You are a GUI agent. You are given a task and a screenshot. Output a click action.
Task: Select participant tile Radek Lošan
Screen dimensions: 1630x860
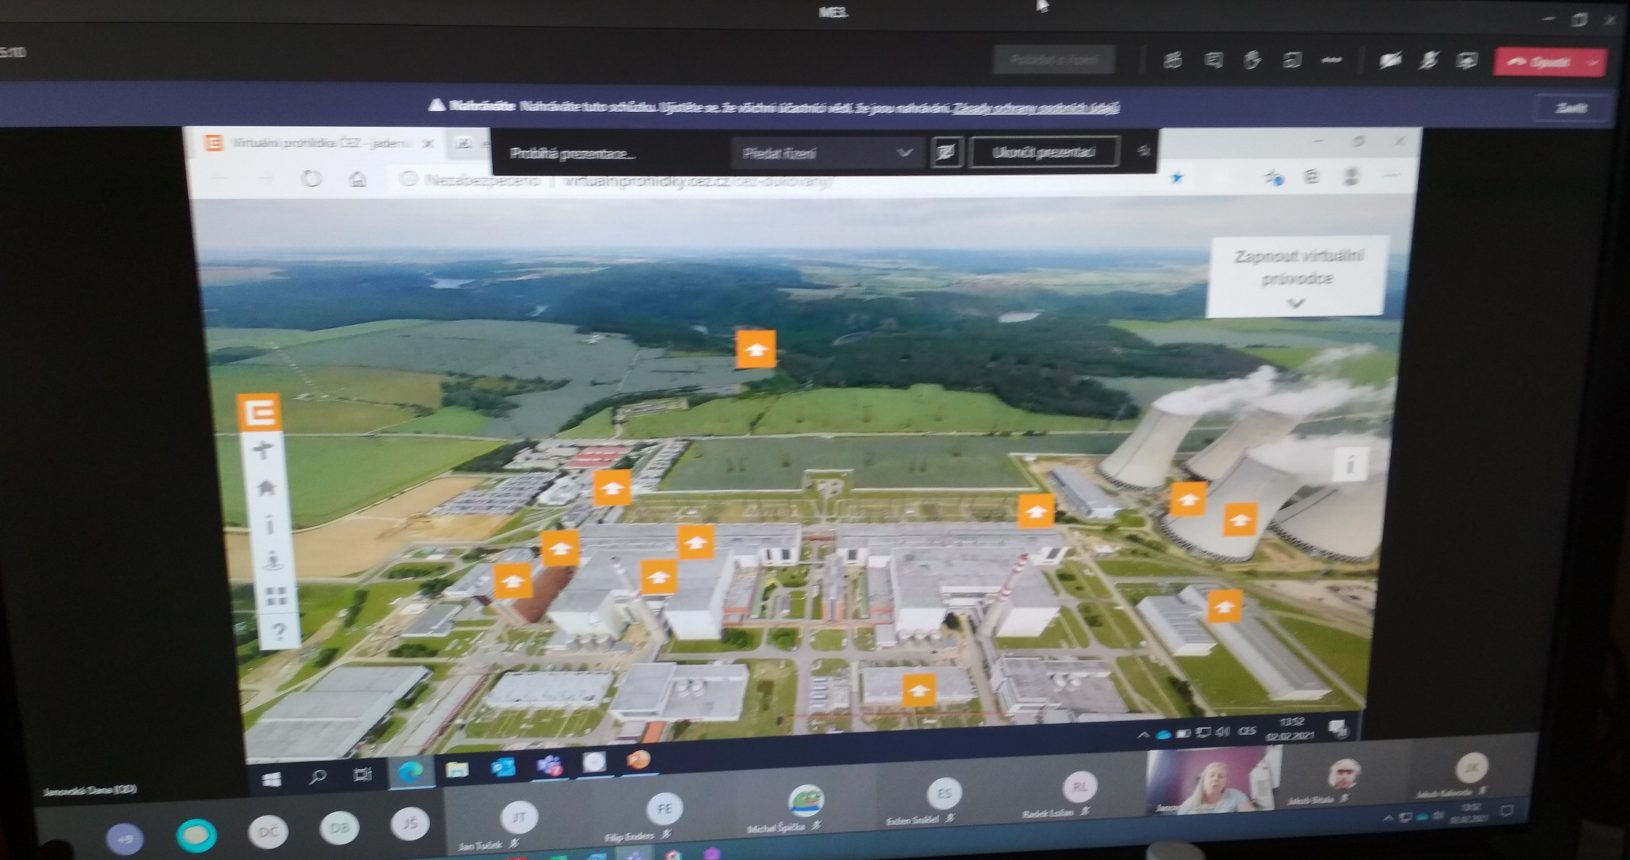(1078, 793)
